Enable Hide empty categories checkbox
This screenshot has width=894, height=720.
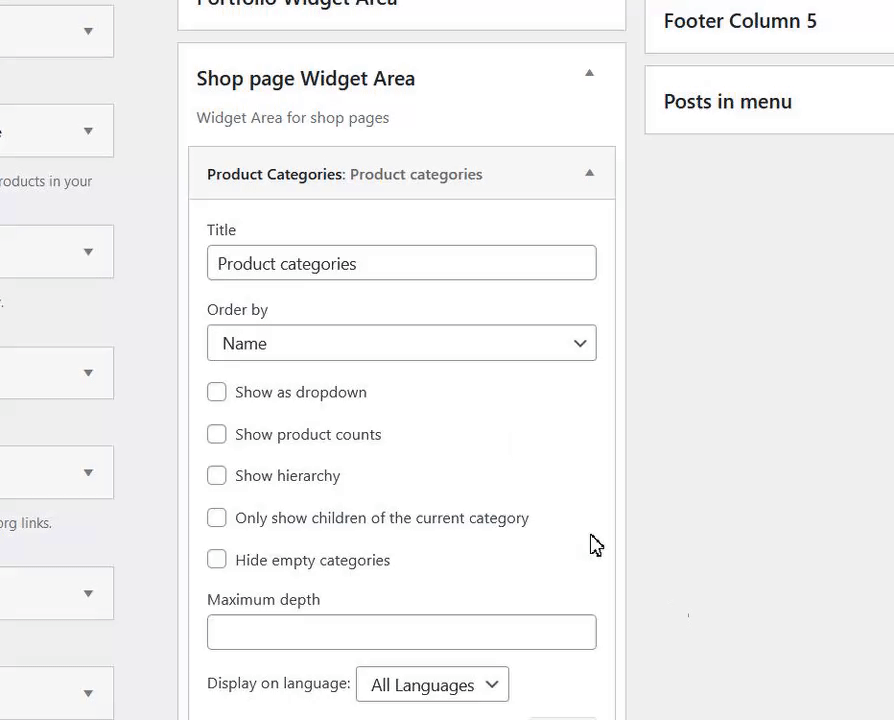click(x=217, y=560)
